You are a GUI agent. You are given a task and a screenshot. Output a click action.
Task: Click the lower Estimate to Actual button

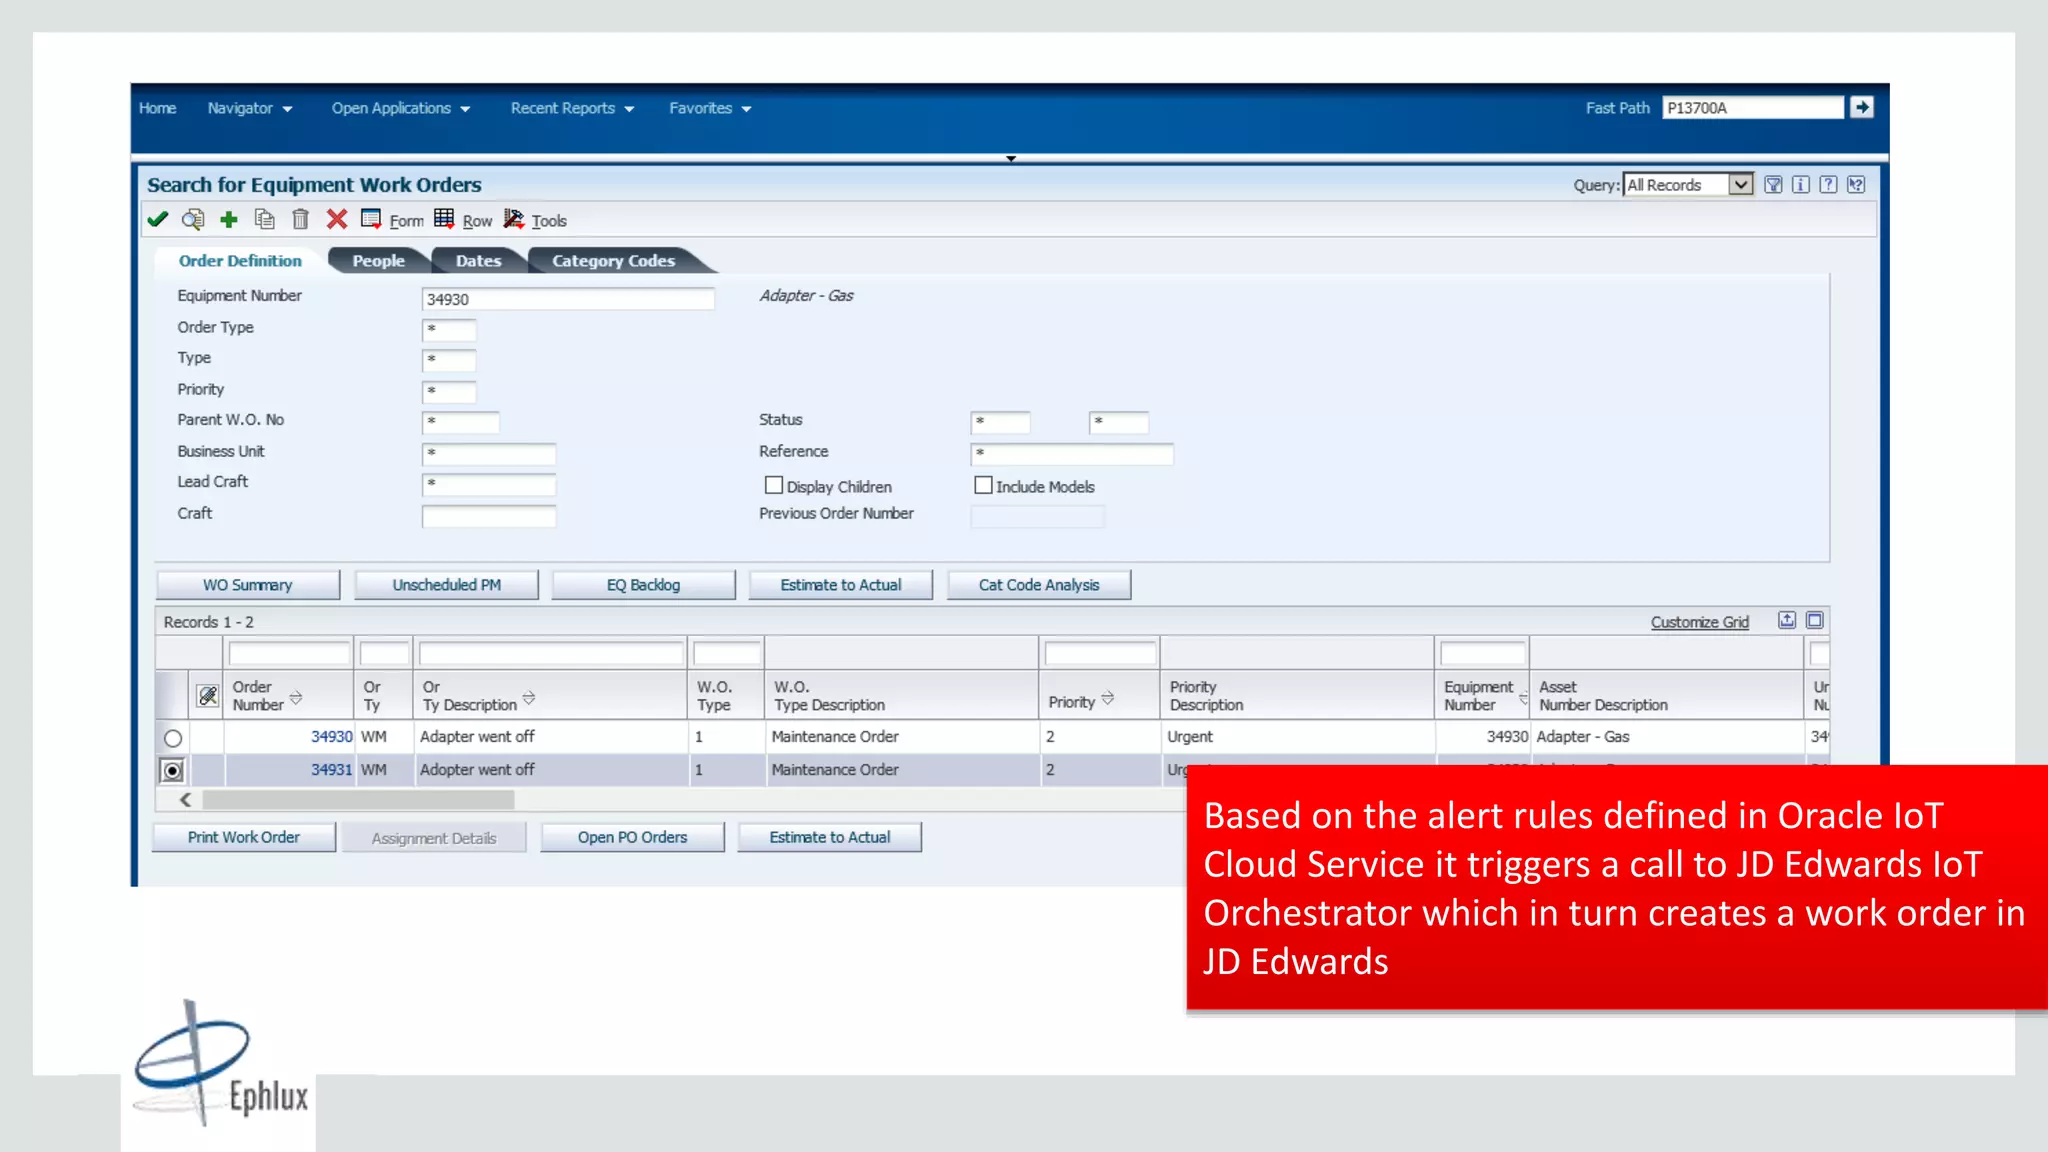point(830,837)
